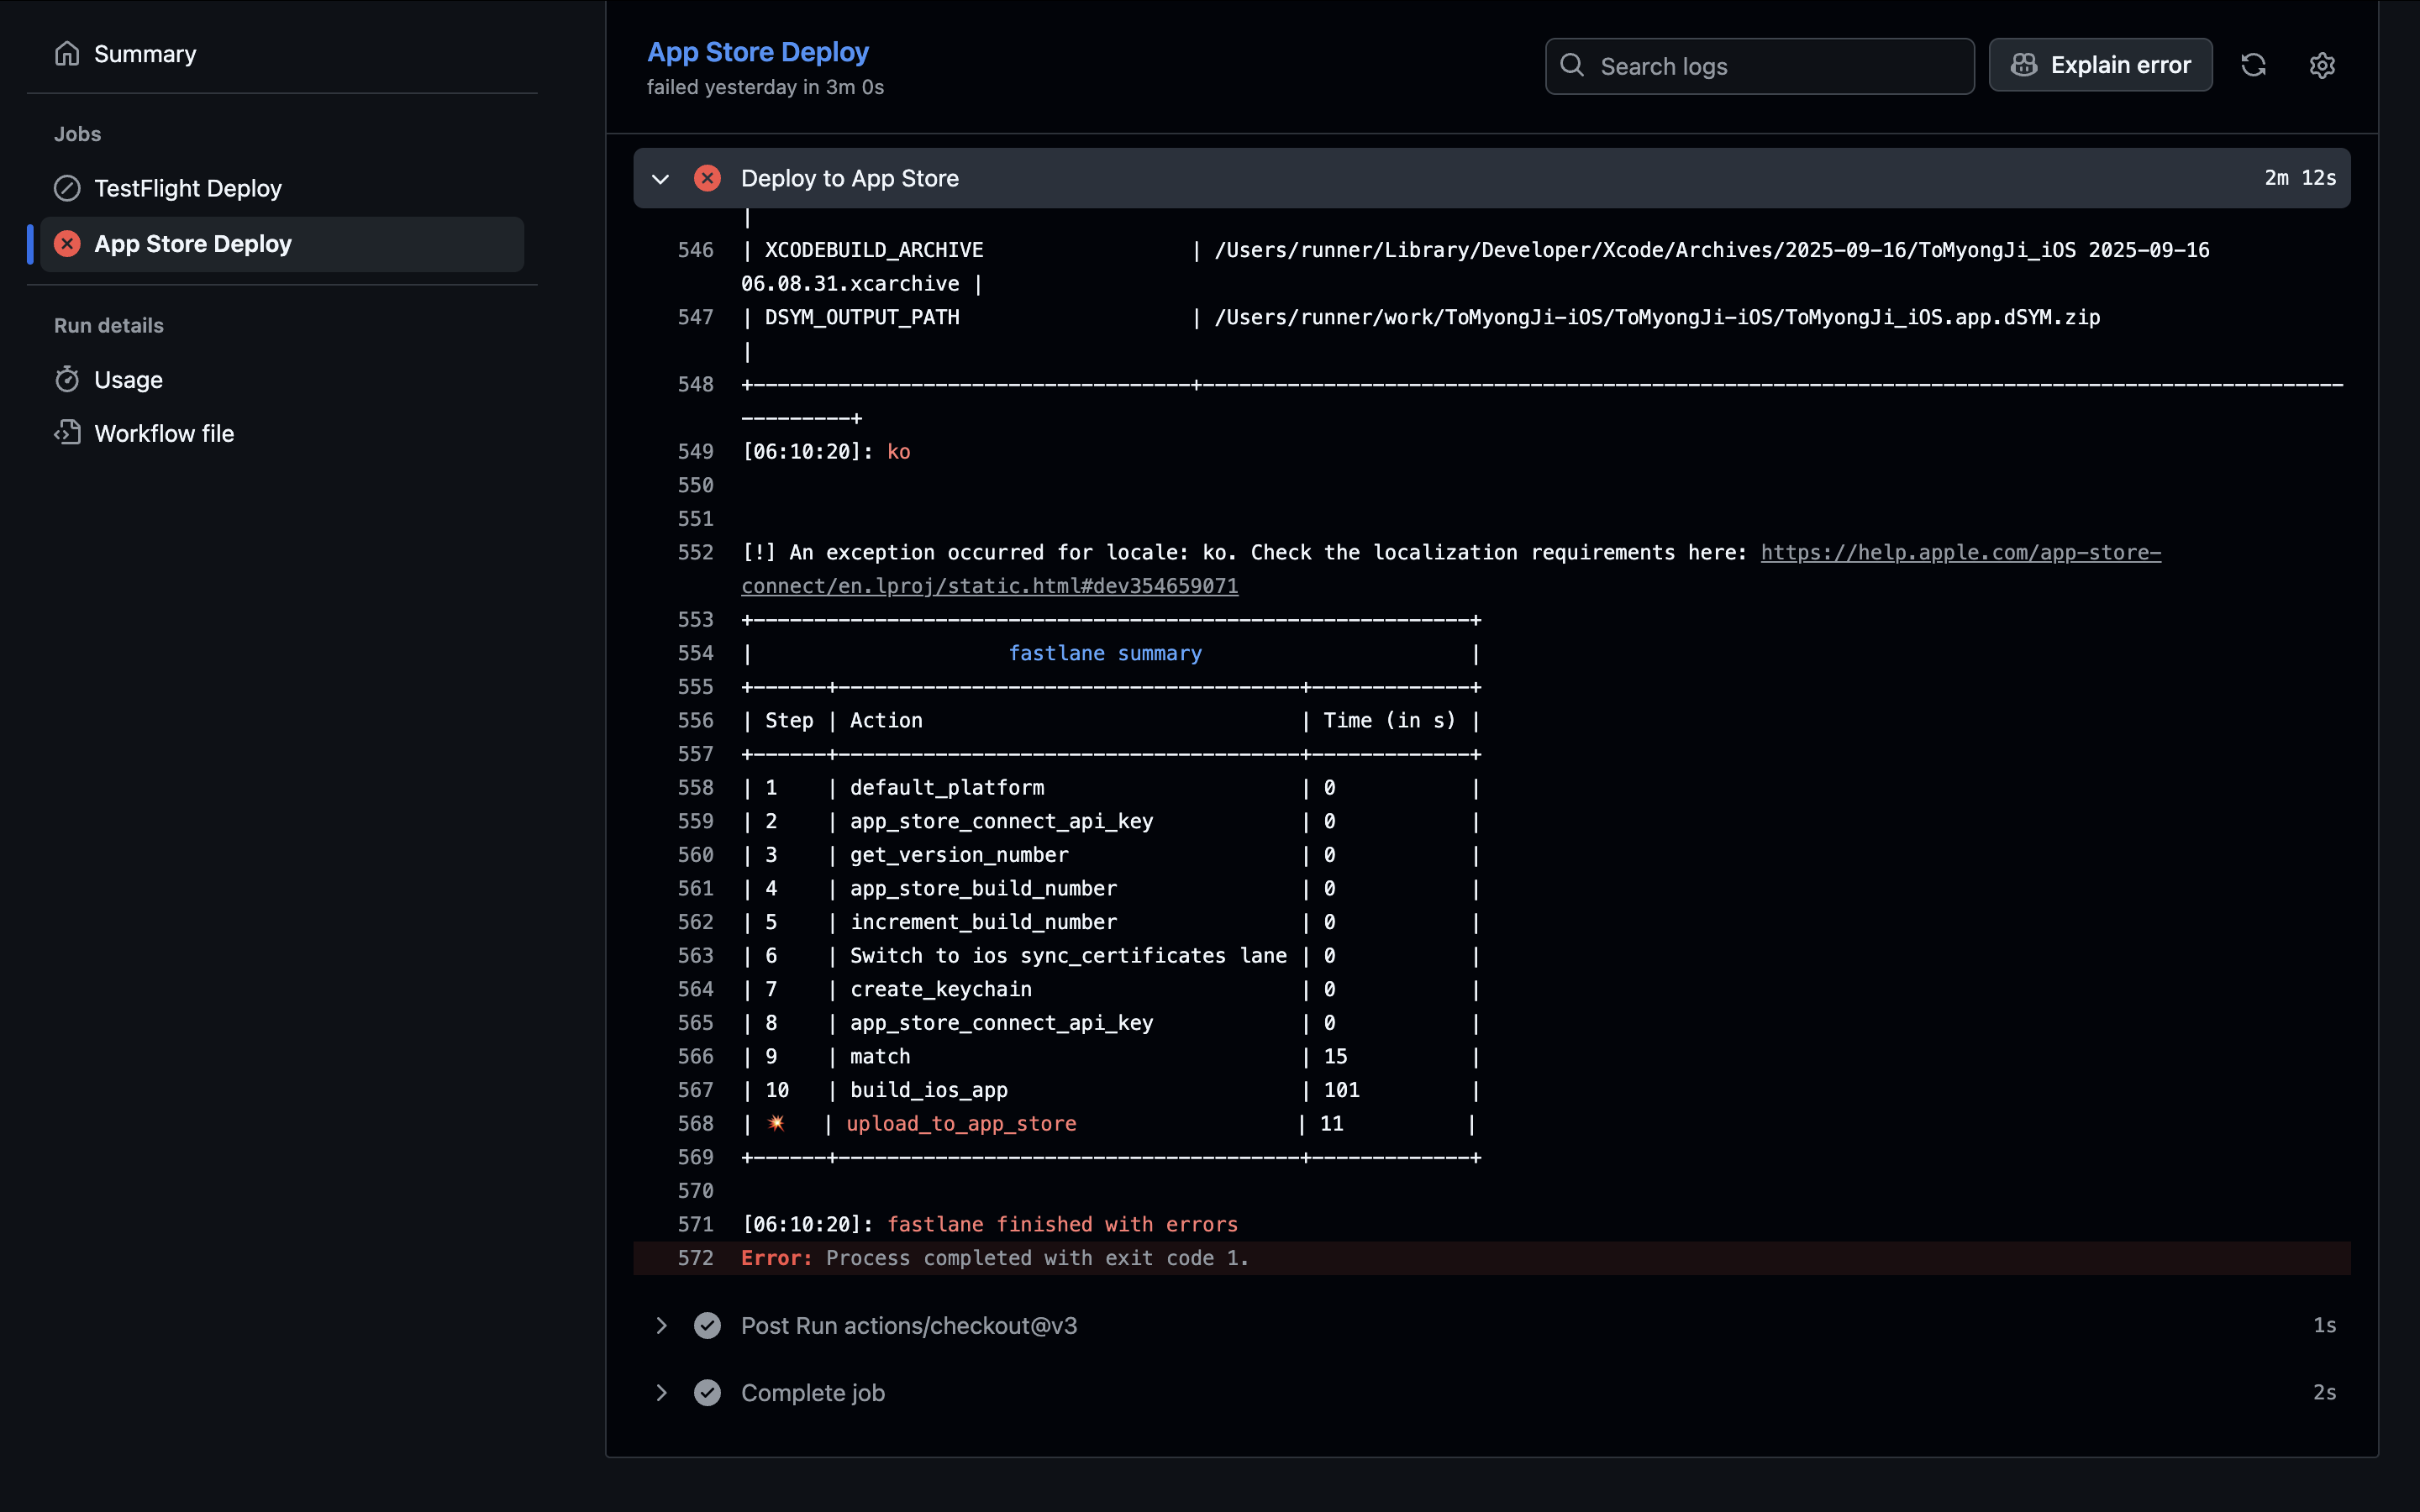Open the log settings gear icon
Viewport: 2420px width, 1512px height.
(x=2322, y=66)
